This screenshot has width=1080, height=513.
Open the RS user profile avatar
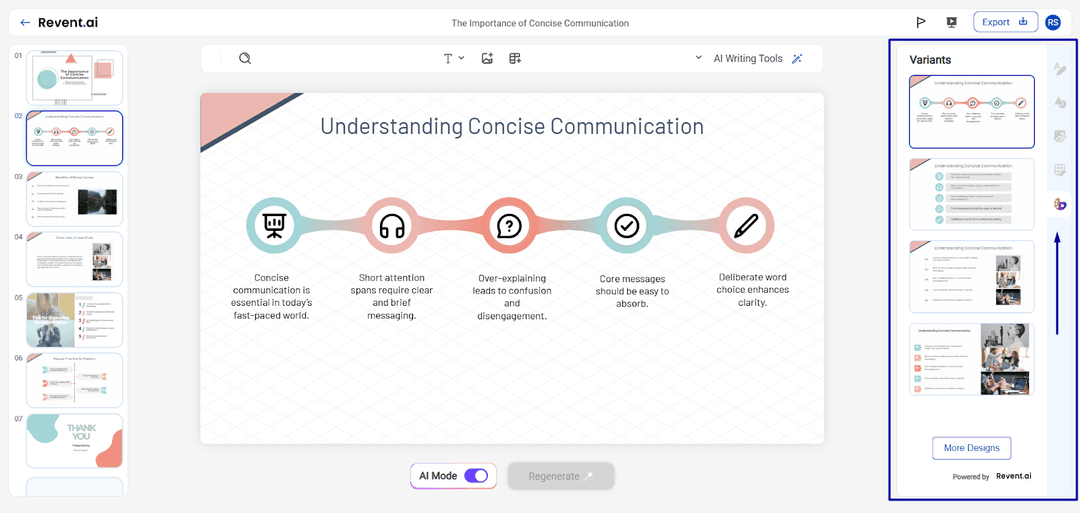[1052, 23]
